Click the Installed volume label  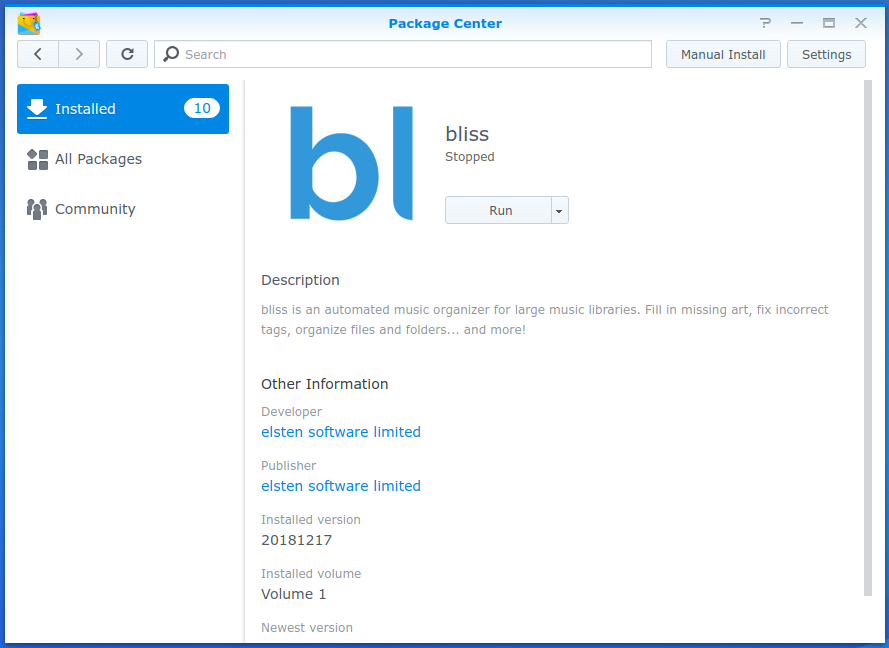(311, 574)
